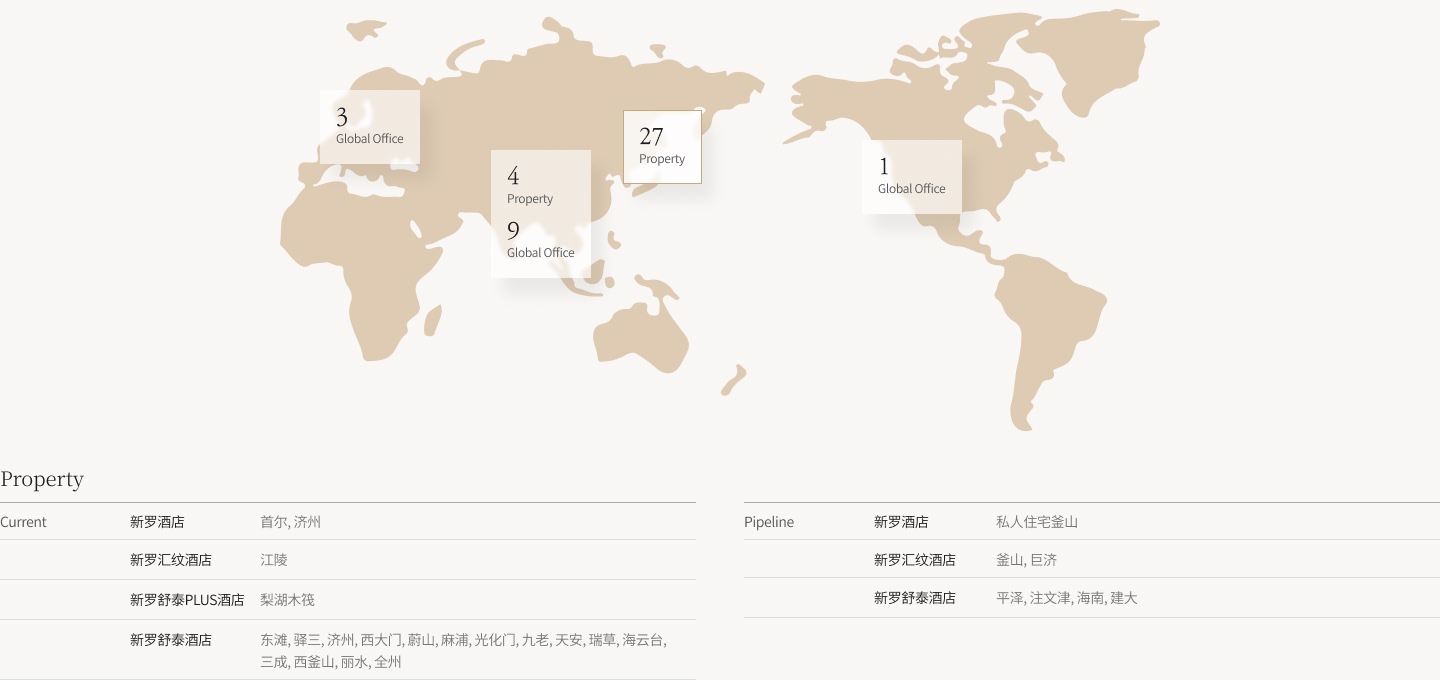
Task: Click 平泽, 注文津, 海南, 建大 text
Action: tap(1067, 598)
